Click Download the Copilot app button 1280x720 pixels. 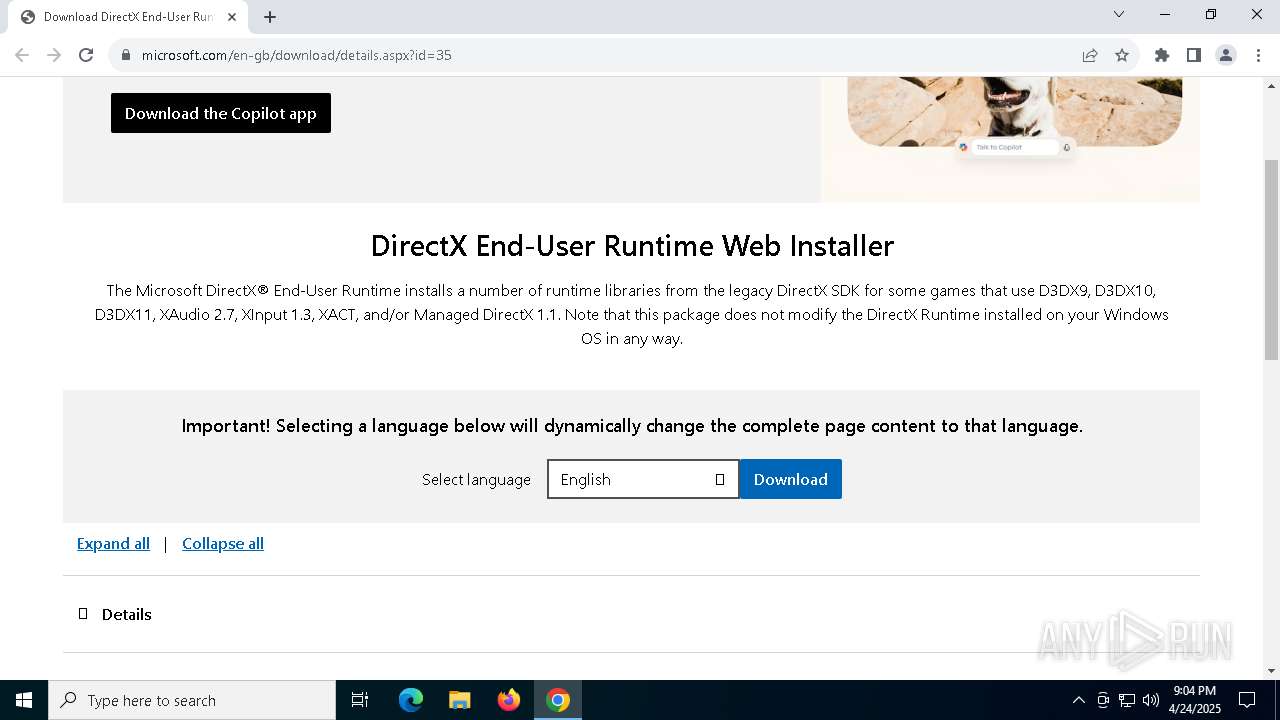(x=221, y=113)
